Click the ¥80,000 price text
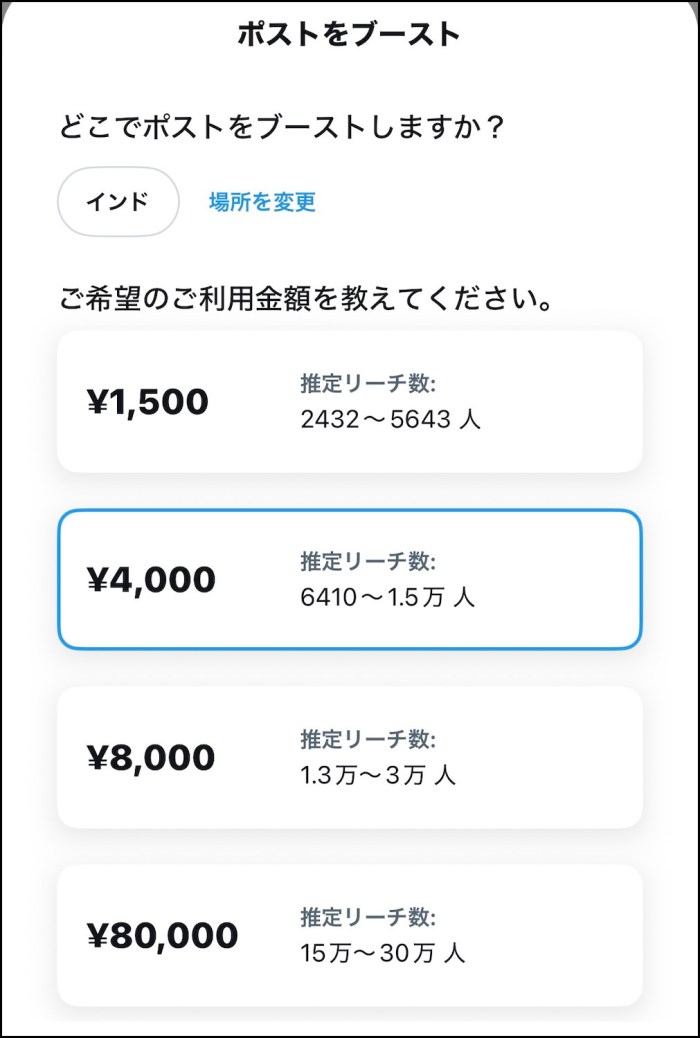This screenshot has width=700, height=1038. pos(162,936)
